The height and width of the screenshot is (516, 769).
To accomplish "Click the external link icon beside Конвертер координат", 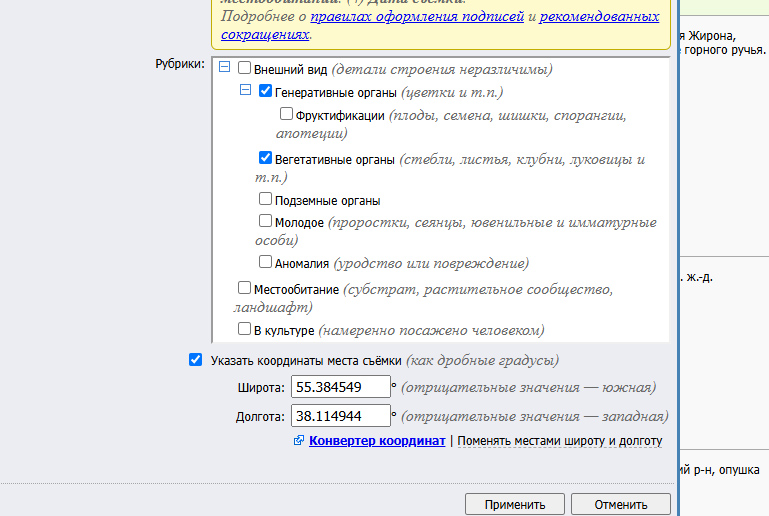I will (299, 441).
